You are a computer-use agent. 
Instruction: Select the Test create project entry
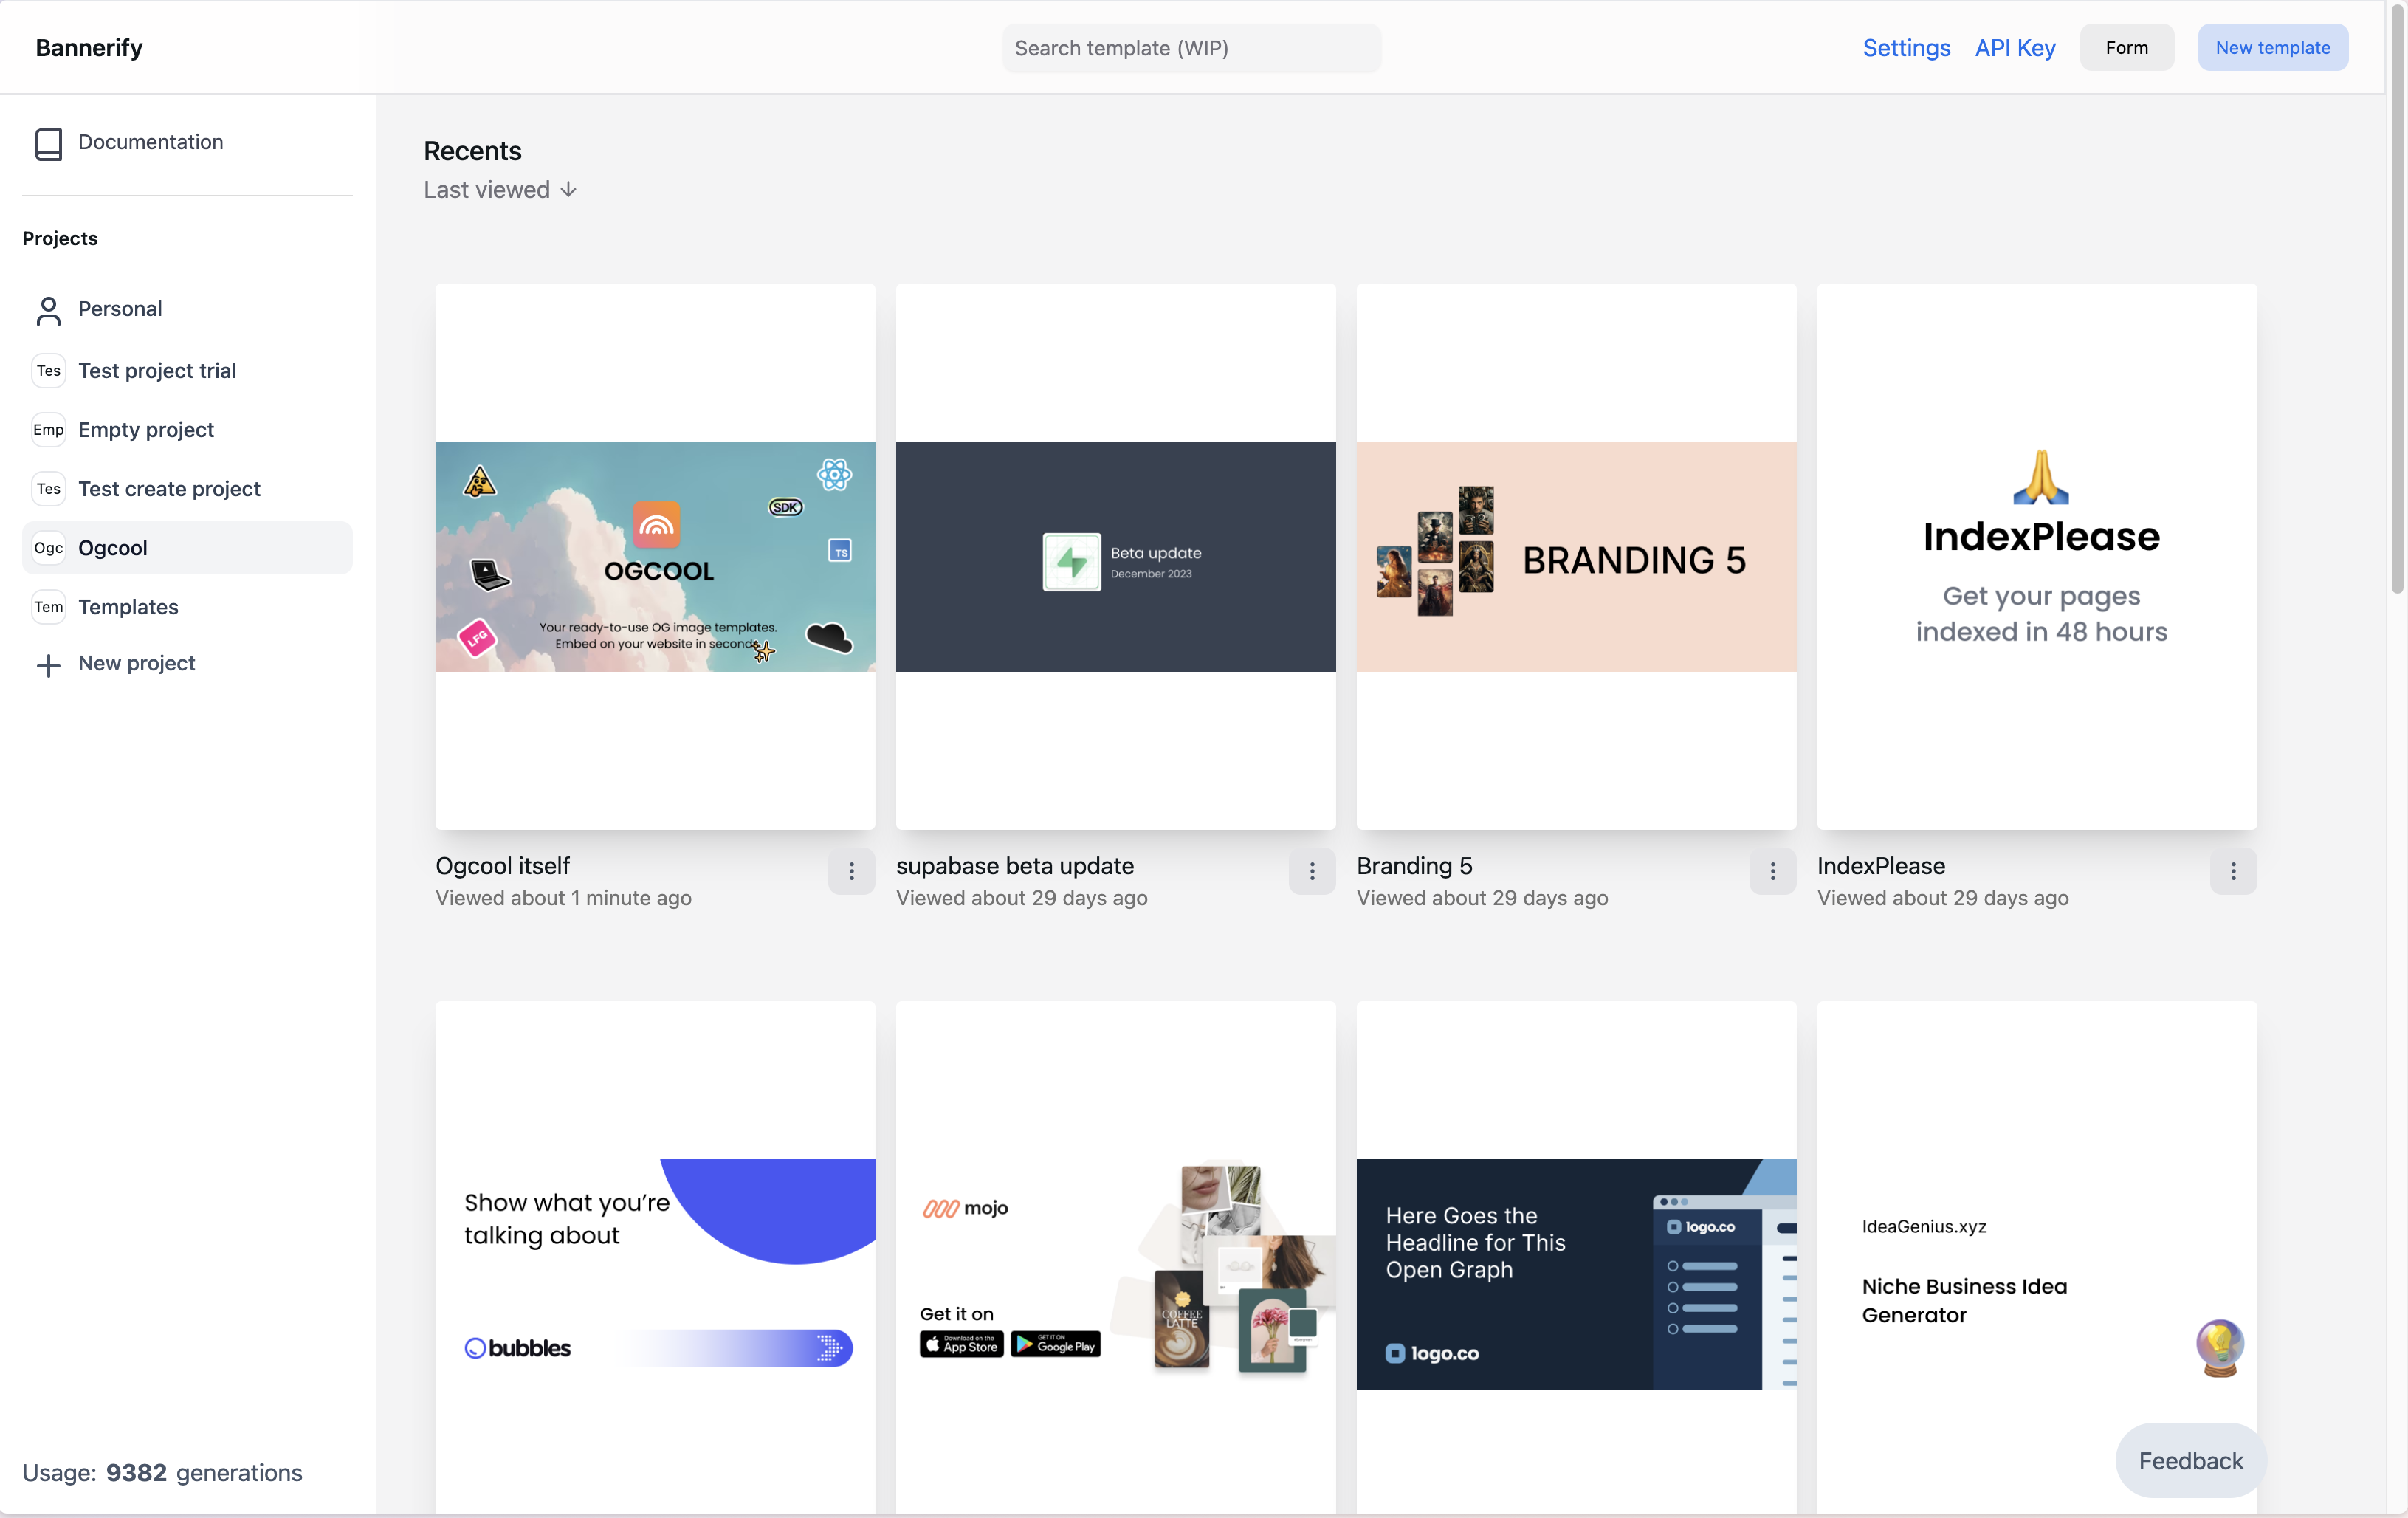click(x=187, y=489)
